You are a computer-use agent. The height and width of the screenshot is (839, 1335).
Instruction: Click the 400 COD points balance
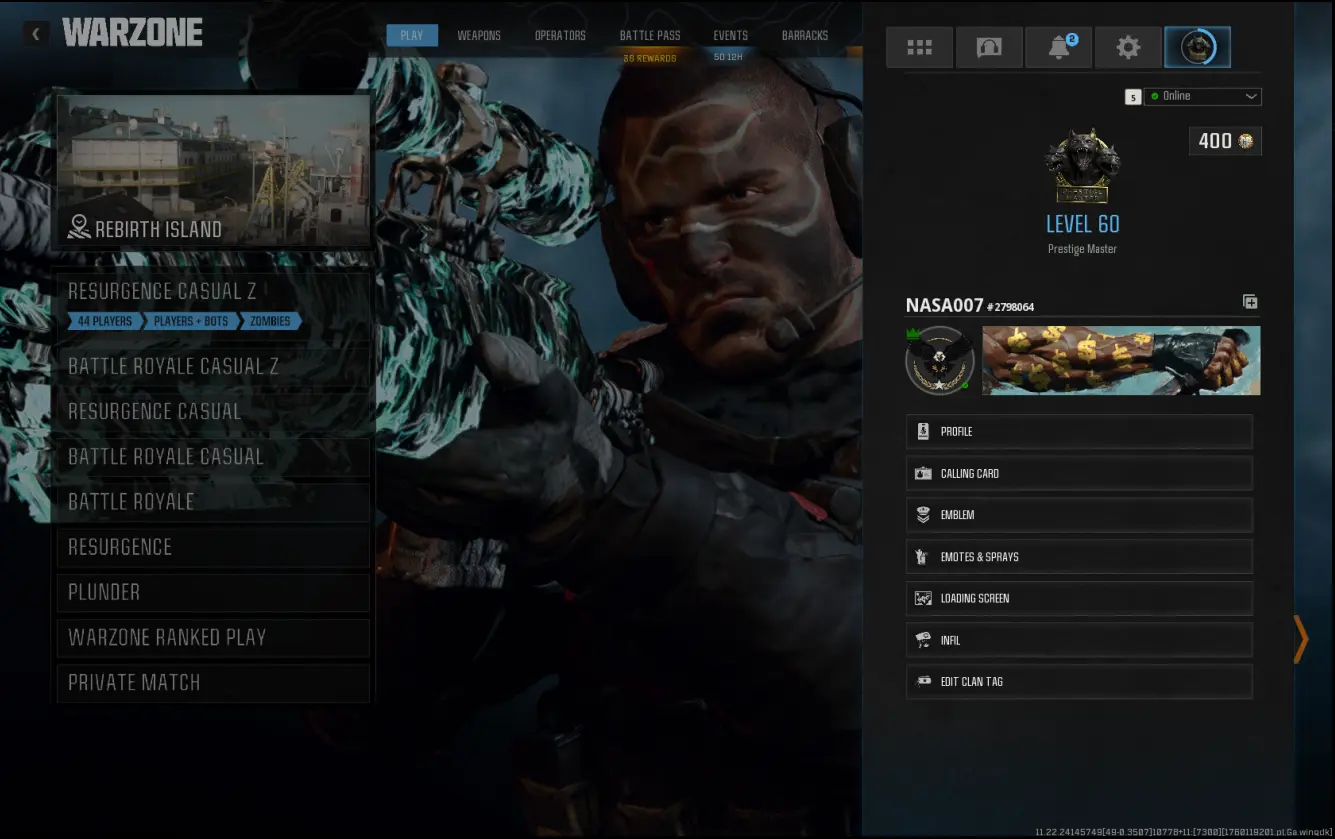click(1225, 141)
